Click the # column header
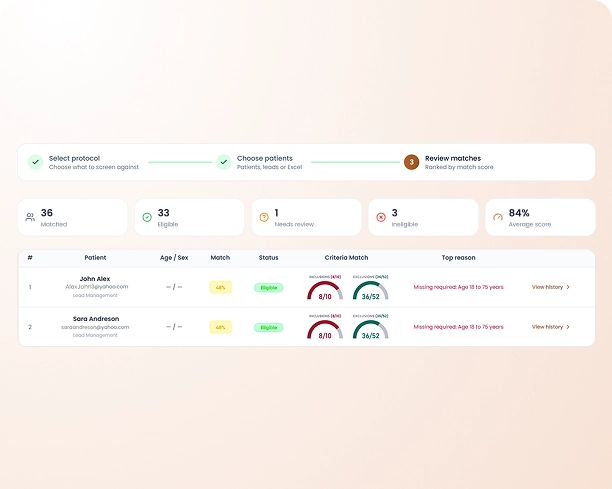This screenshot has width=612, height=489. tap(30, 258)
